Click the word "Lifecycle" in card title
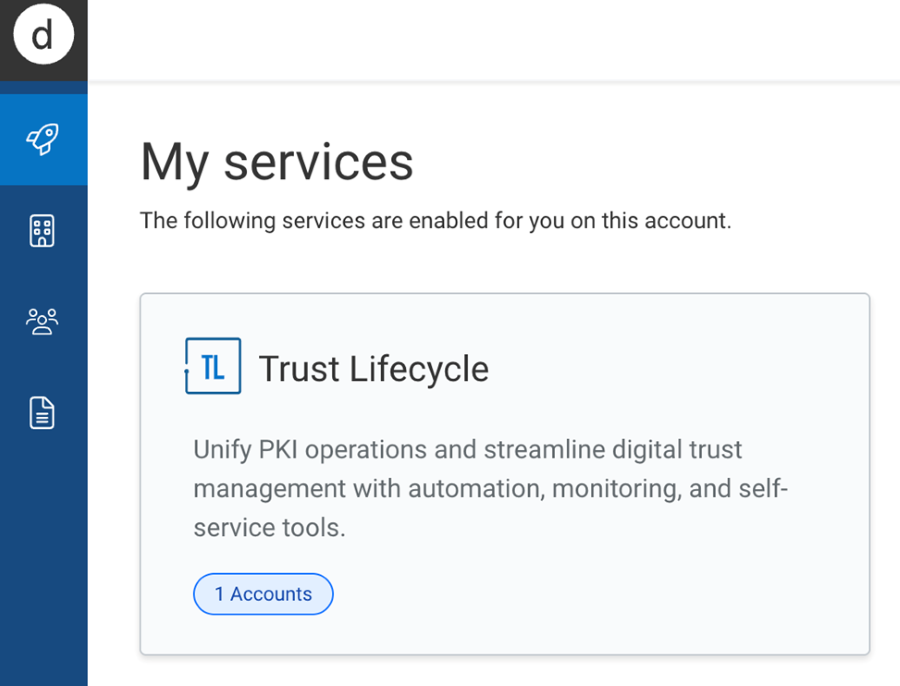Image resolution: width=900 pixels, height=686 pixels. coord(418,369)
